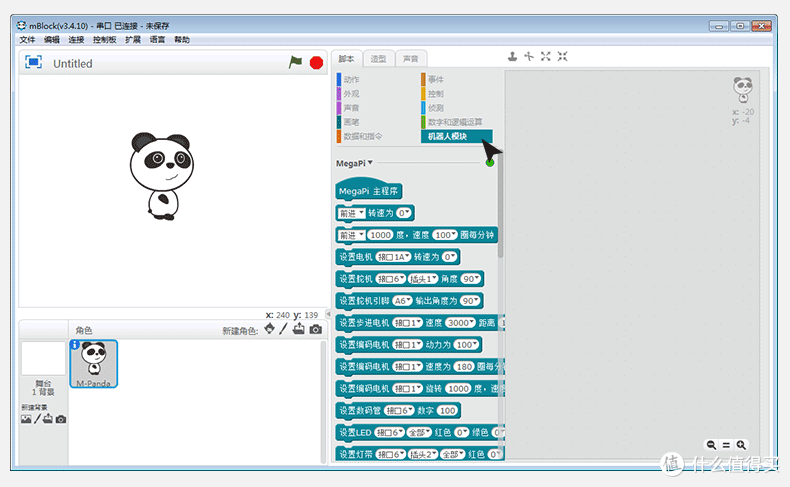Open the 全部 dropdown in the 设置LED block
Screen dimensions: 790x487
pos(420,432)
